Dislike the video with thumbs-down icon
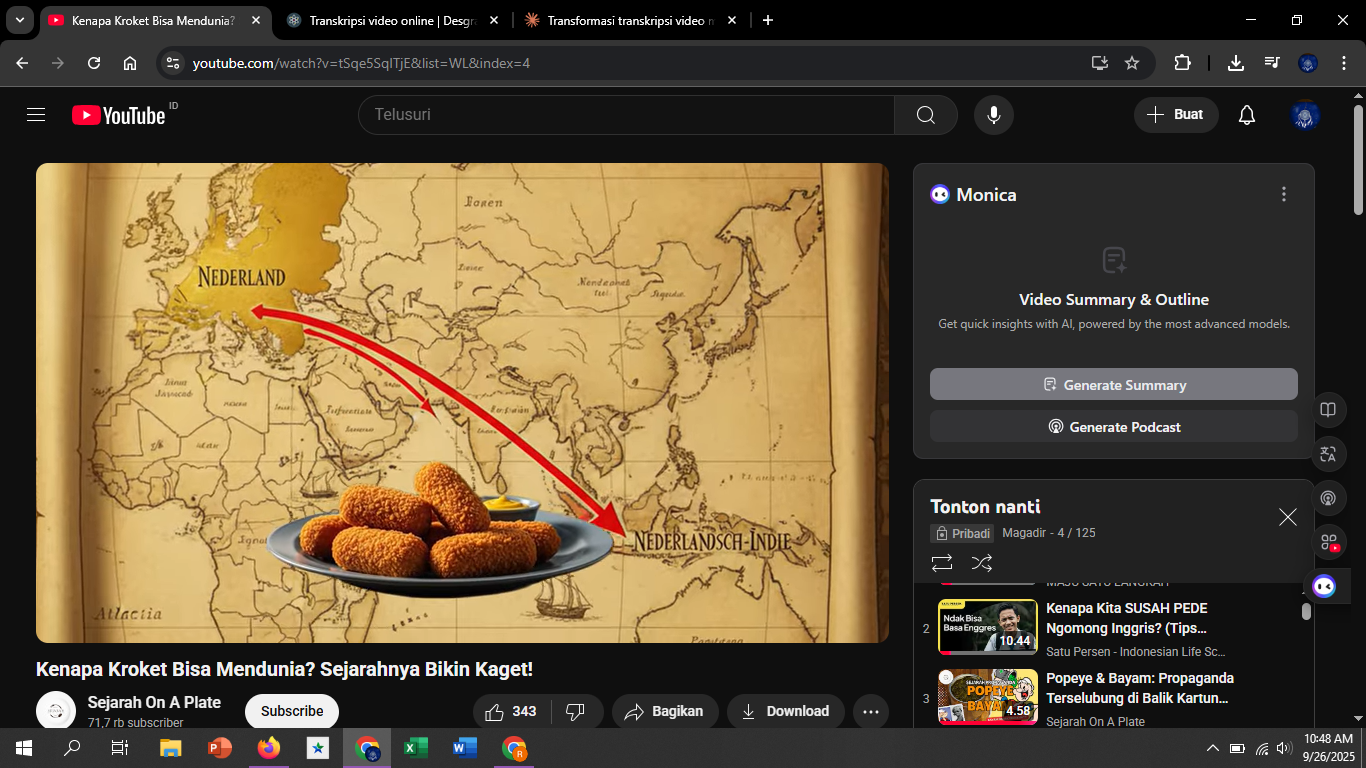Screen dimensions: 1366x768 coord(575,712)
